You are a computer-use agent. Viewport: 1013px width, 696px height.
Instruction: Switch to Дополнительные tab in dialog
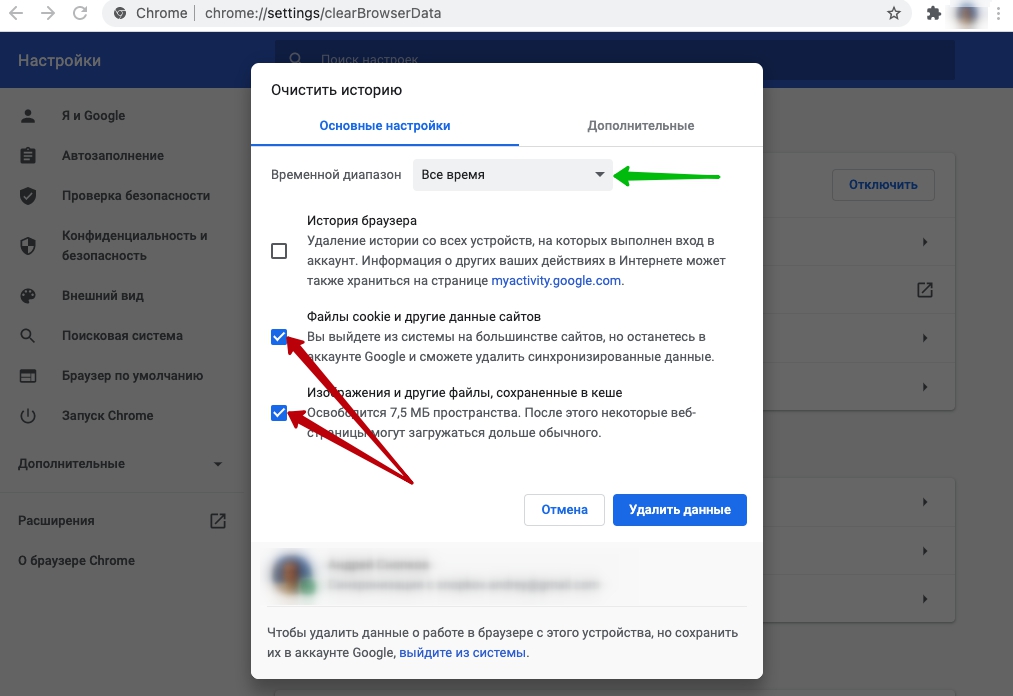click(x=641, y=126)
